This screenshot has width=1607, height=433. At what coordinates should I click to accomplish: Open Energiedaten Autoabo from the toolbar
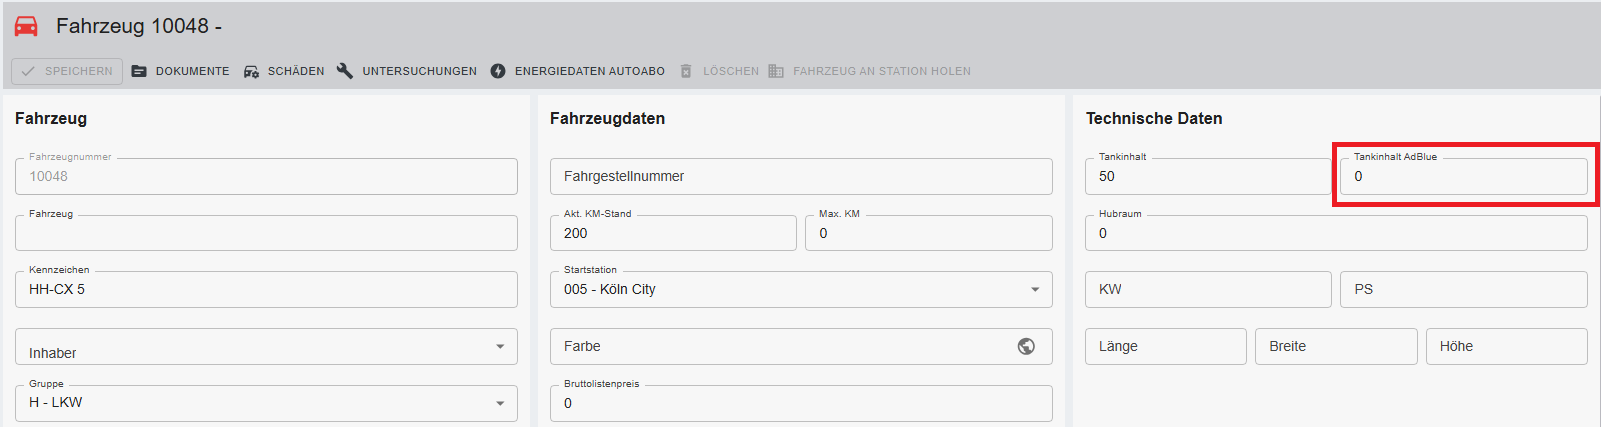[x=578, y=71]
